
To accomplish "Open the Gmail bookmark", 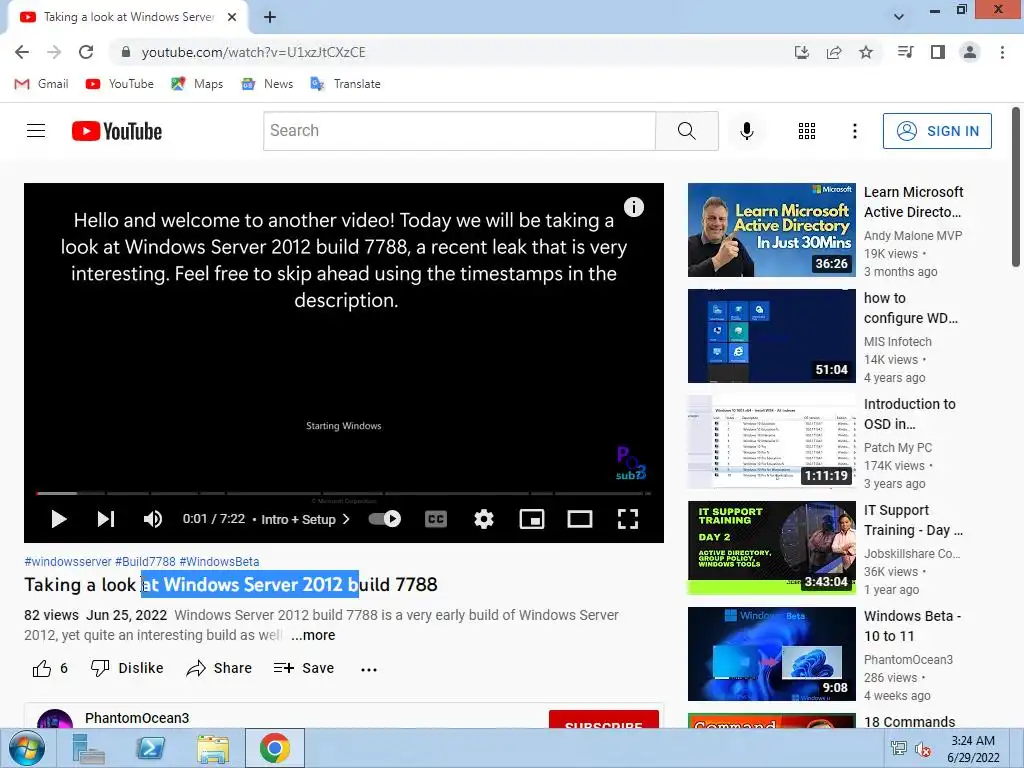I will pyautogui.click(x=41, y=84).
